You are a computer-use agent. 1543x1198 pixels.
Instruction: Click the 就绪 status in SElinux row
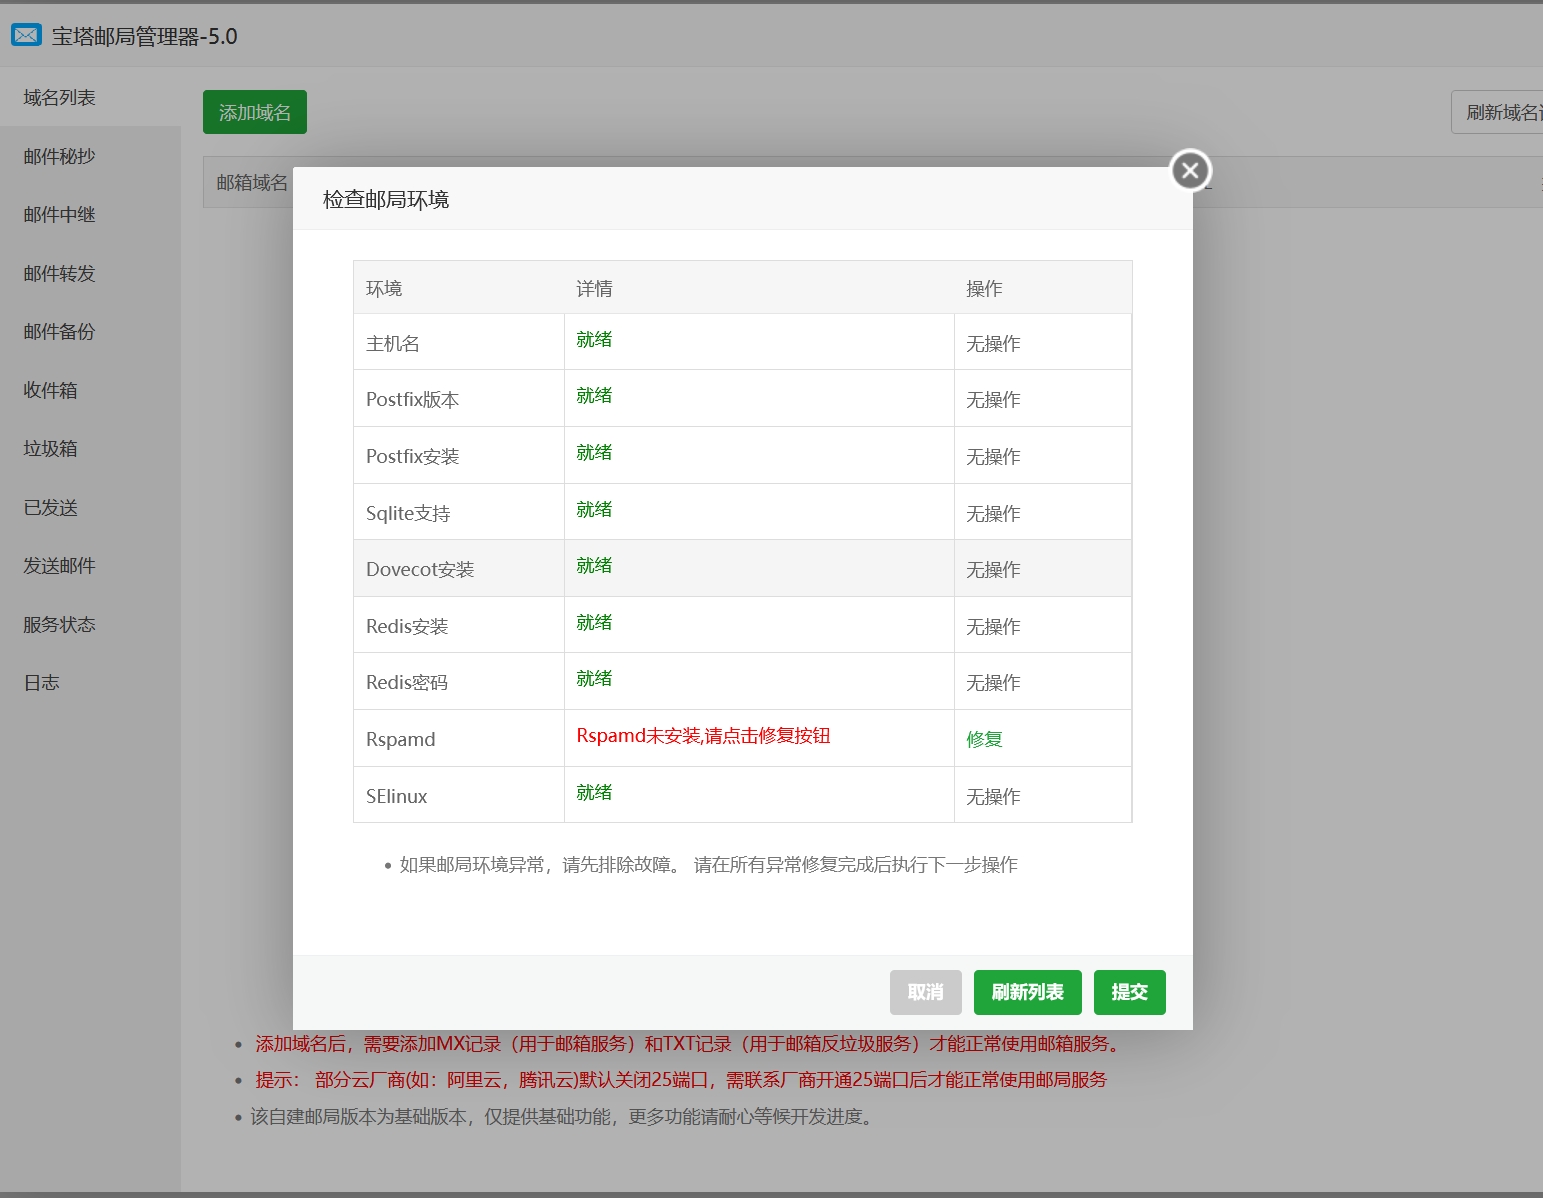tap(594, 792)
